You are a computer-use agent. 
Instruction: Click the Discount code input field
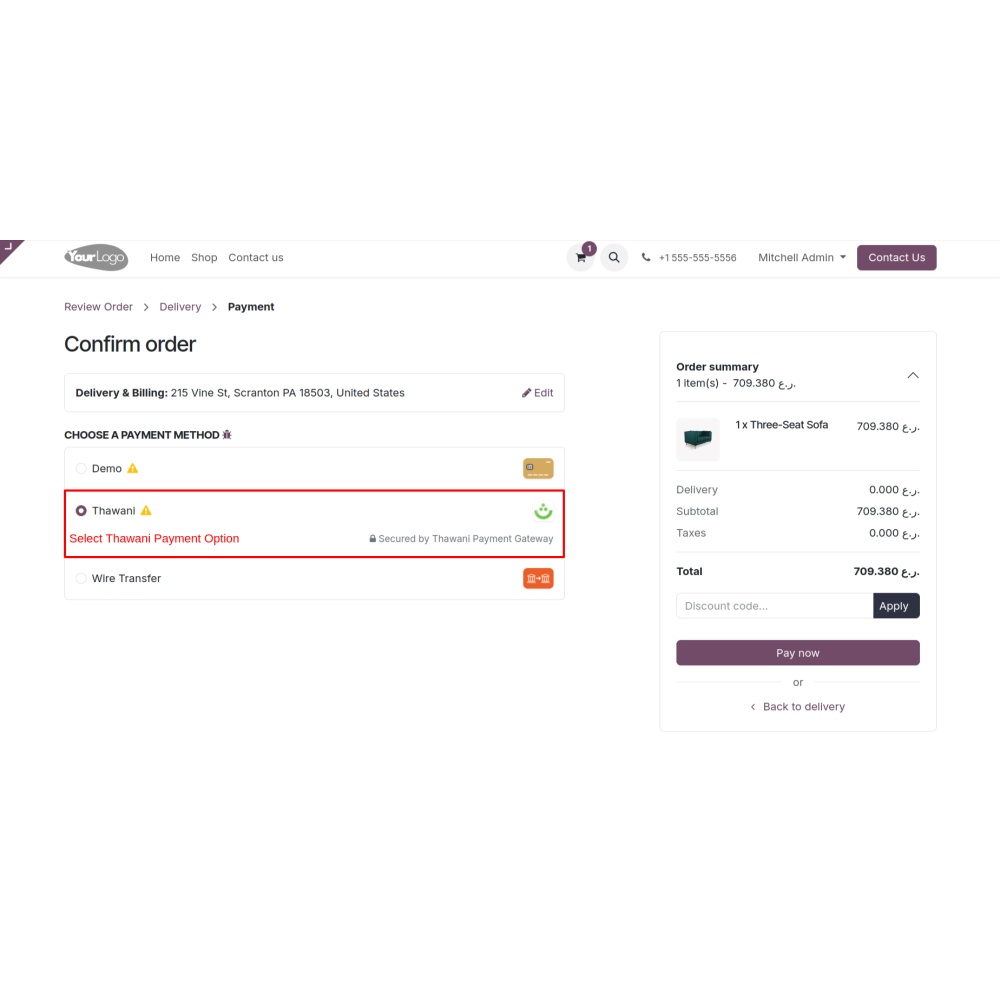(x=774, y=606)
